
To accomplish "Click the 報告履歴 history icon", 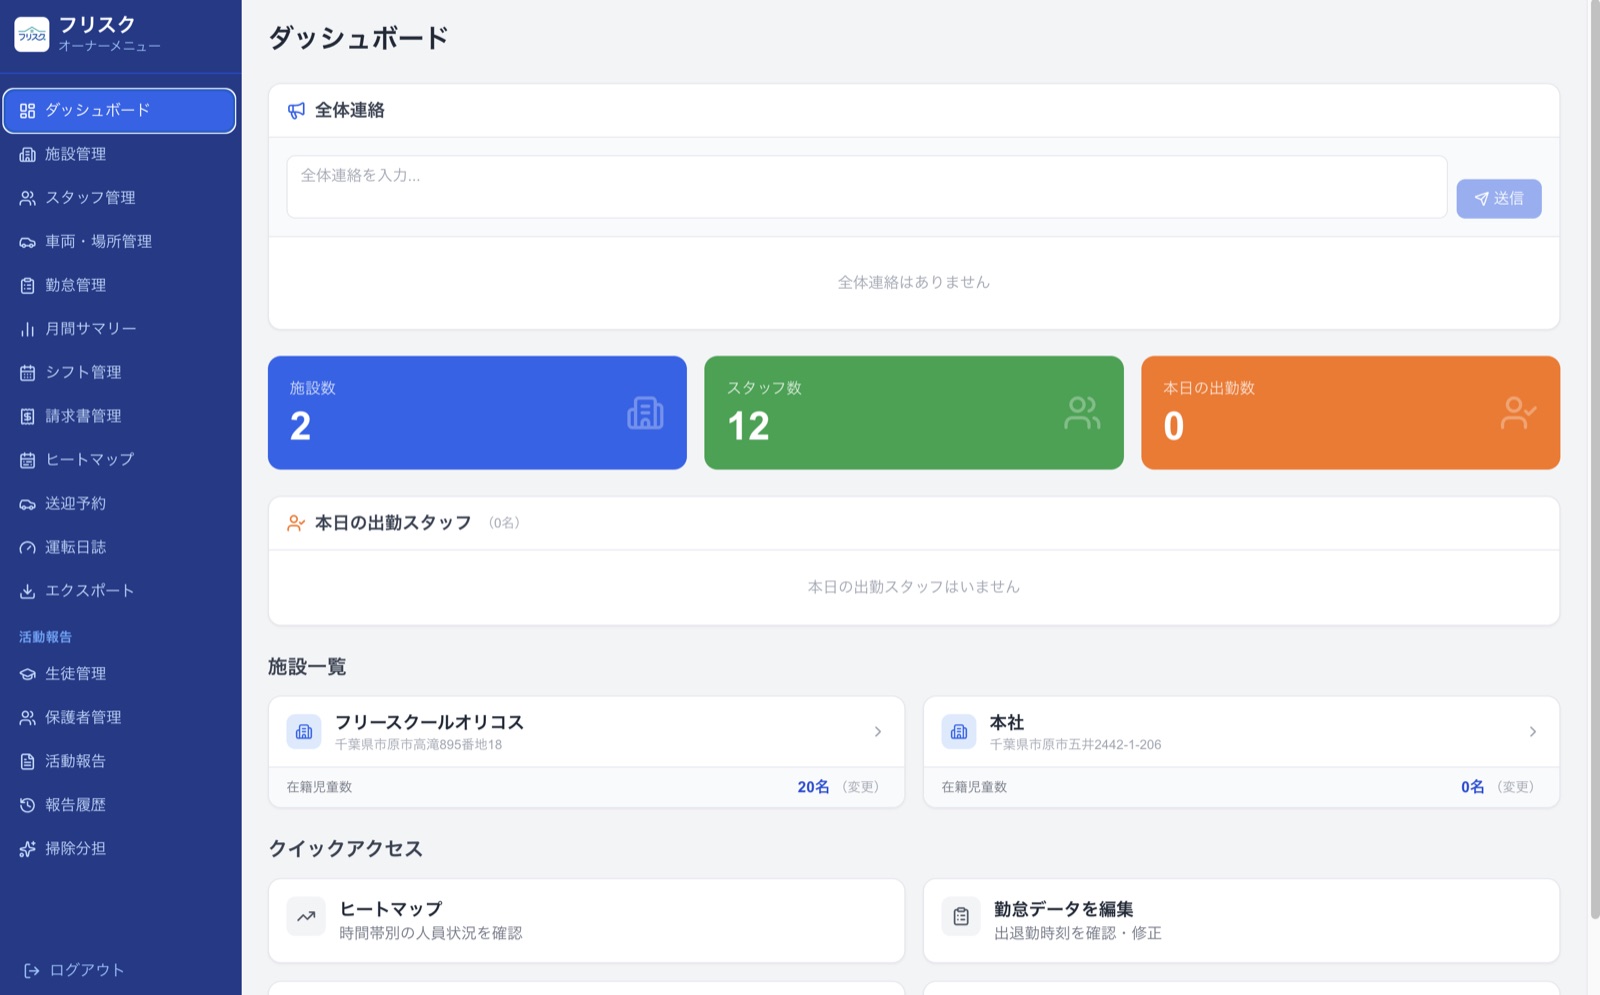I will click(x=27, y=805).
